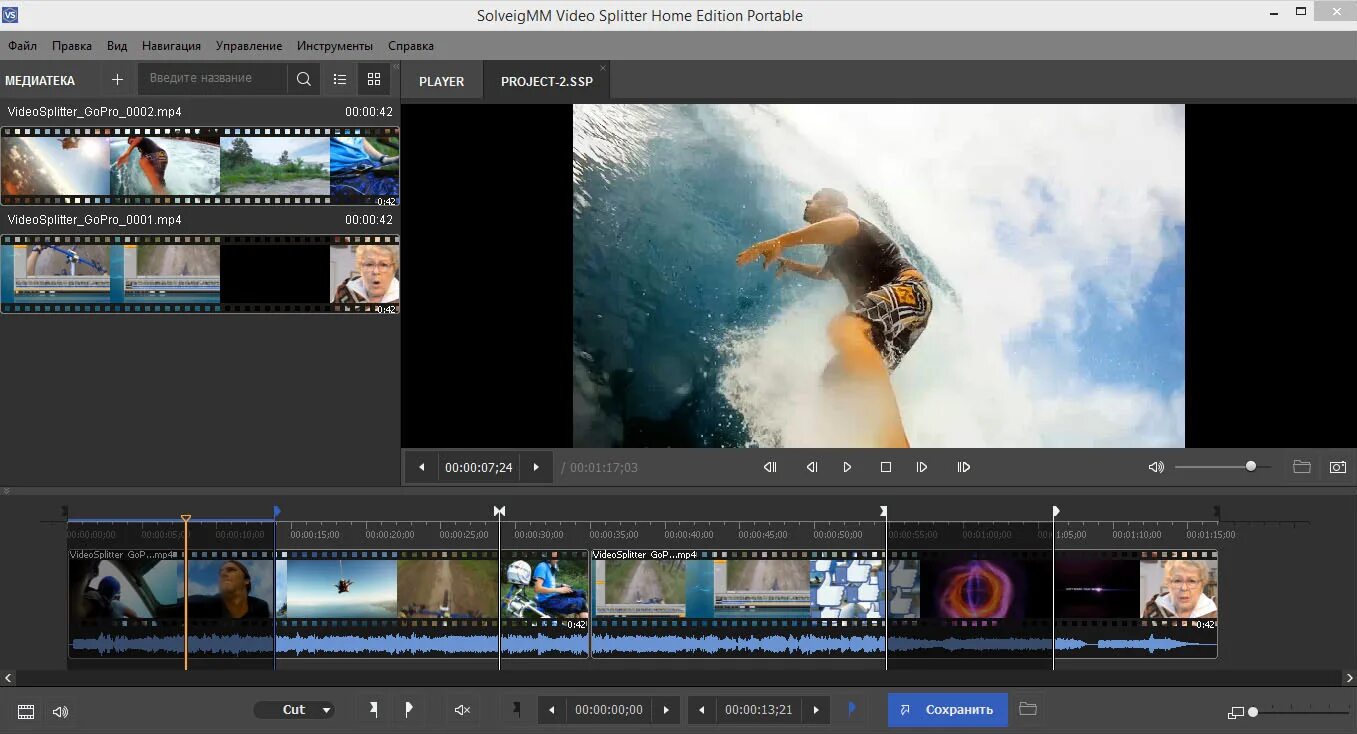1357x734 pixels.
Task: Open the Файл menu
Action: click(22, 46)
